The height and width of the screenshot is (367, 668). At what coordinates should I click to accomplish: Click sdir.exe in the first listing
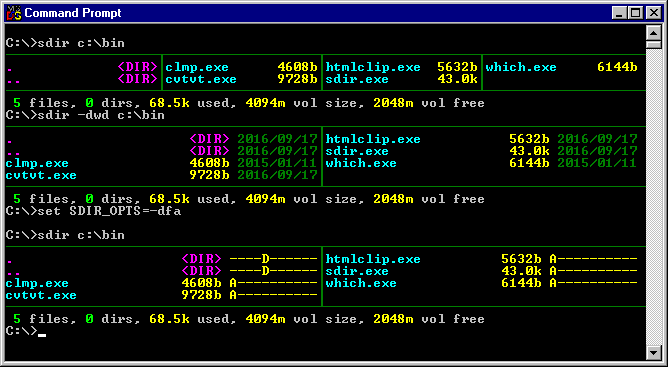pos(357,79)
